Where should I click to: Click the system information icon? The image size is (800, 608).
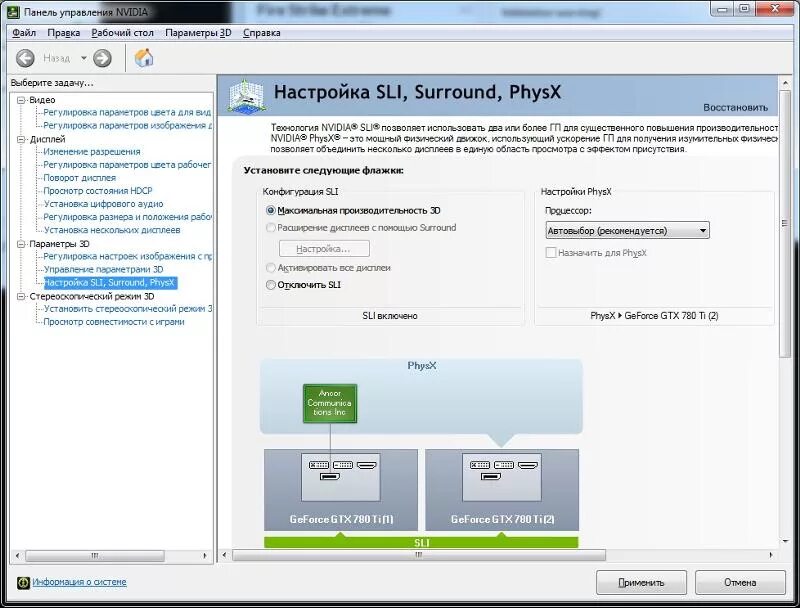[x=23, y=582]
